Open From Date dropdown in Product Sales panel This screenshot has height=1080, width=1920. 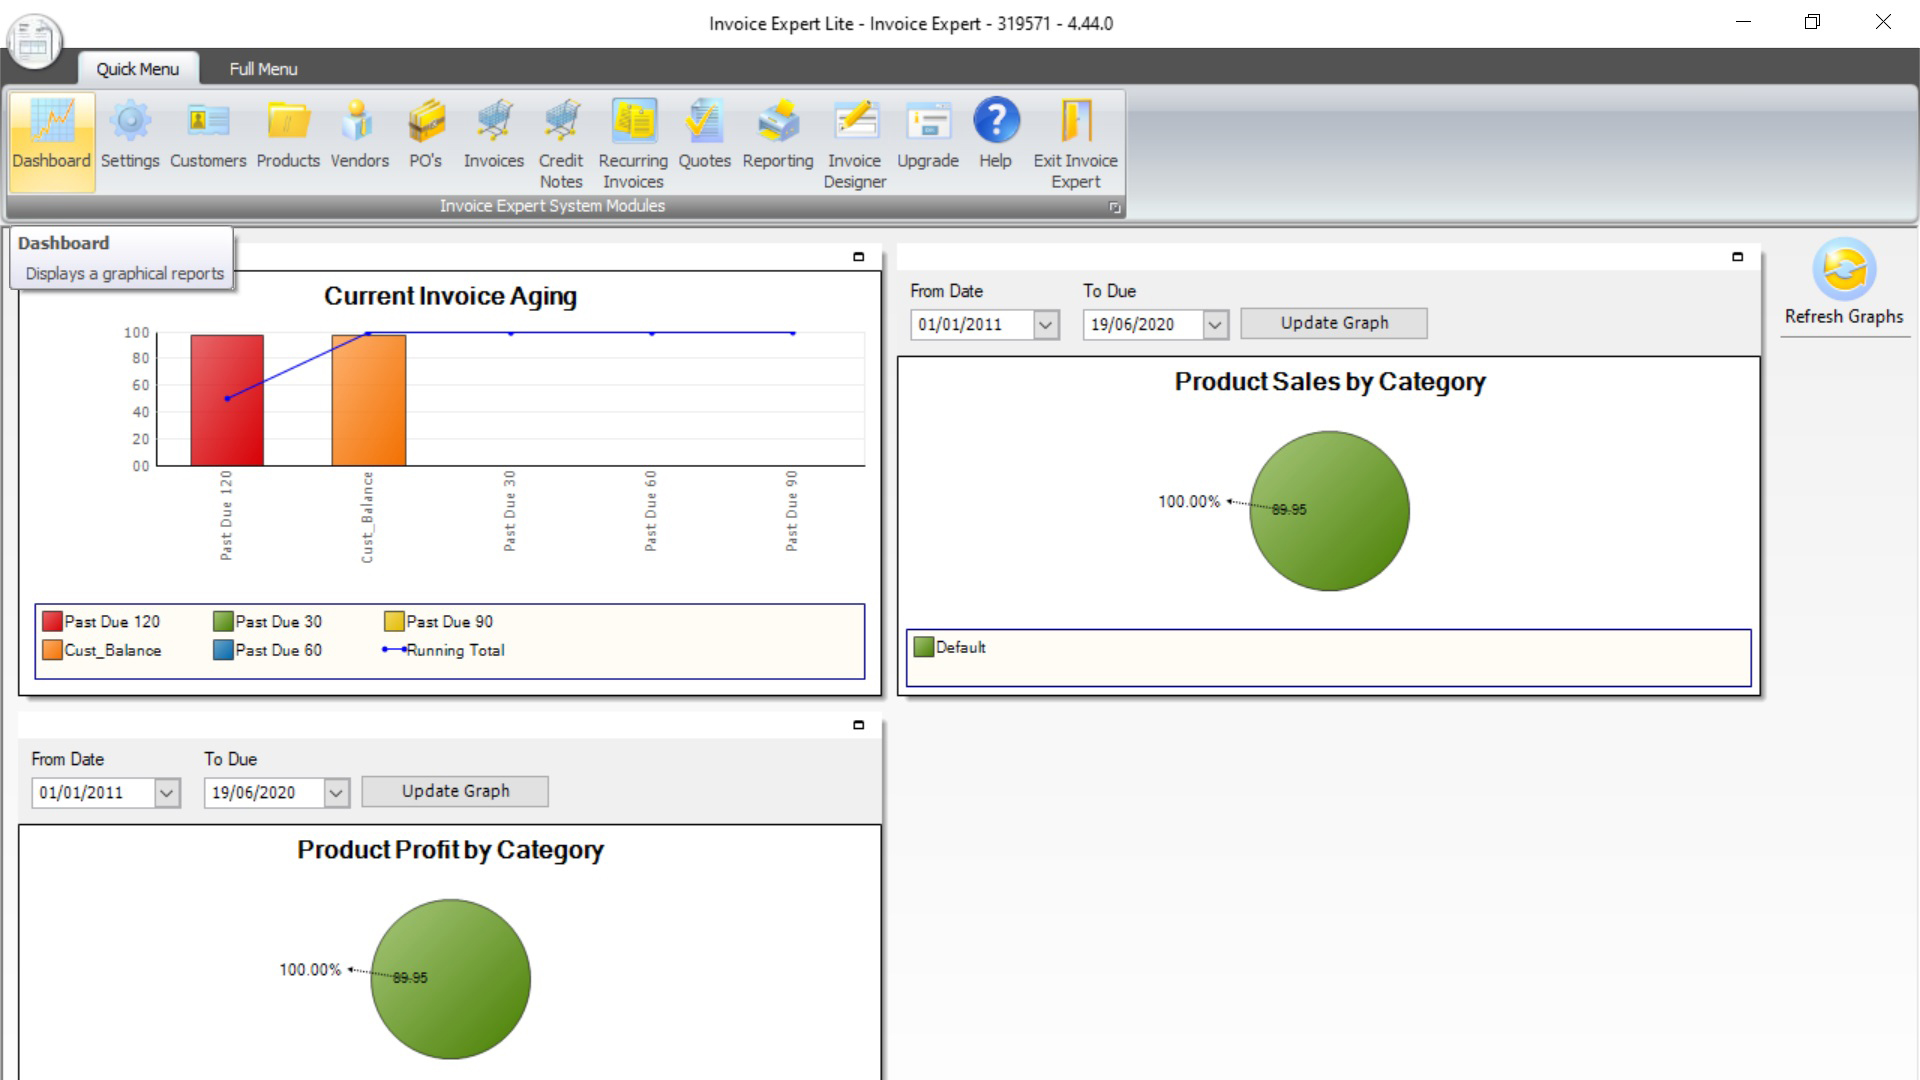coord(1046,324)
